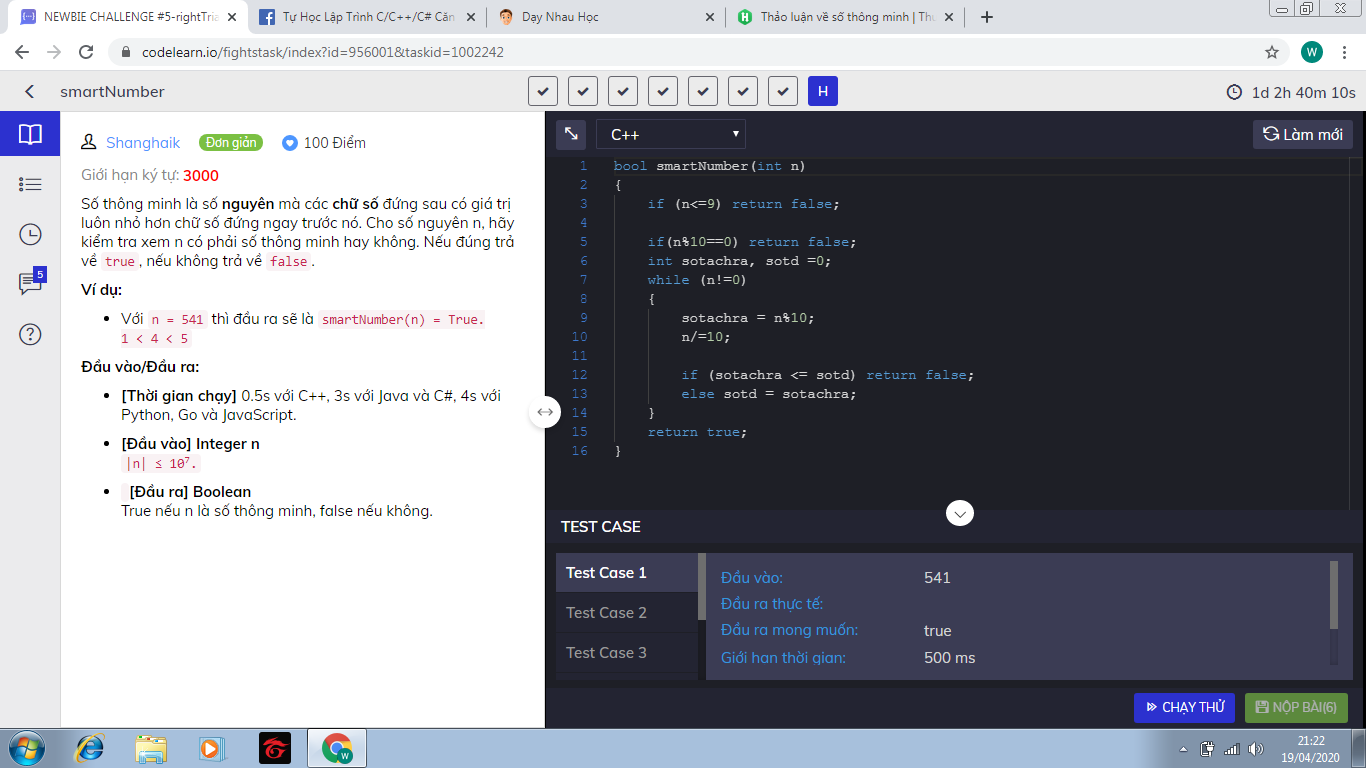Select the fourth task checkbox in header

(x=662, y=92)
